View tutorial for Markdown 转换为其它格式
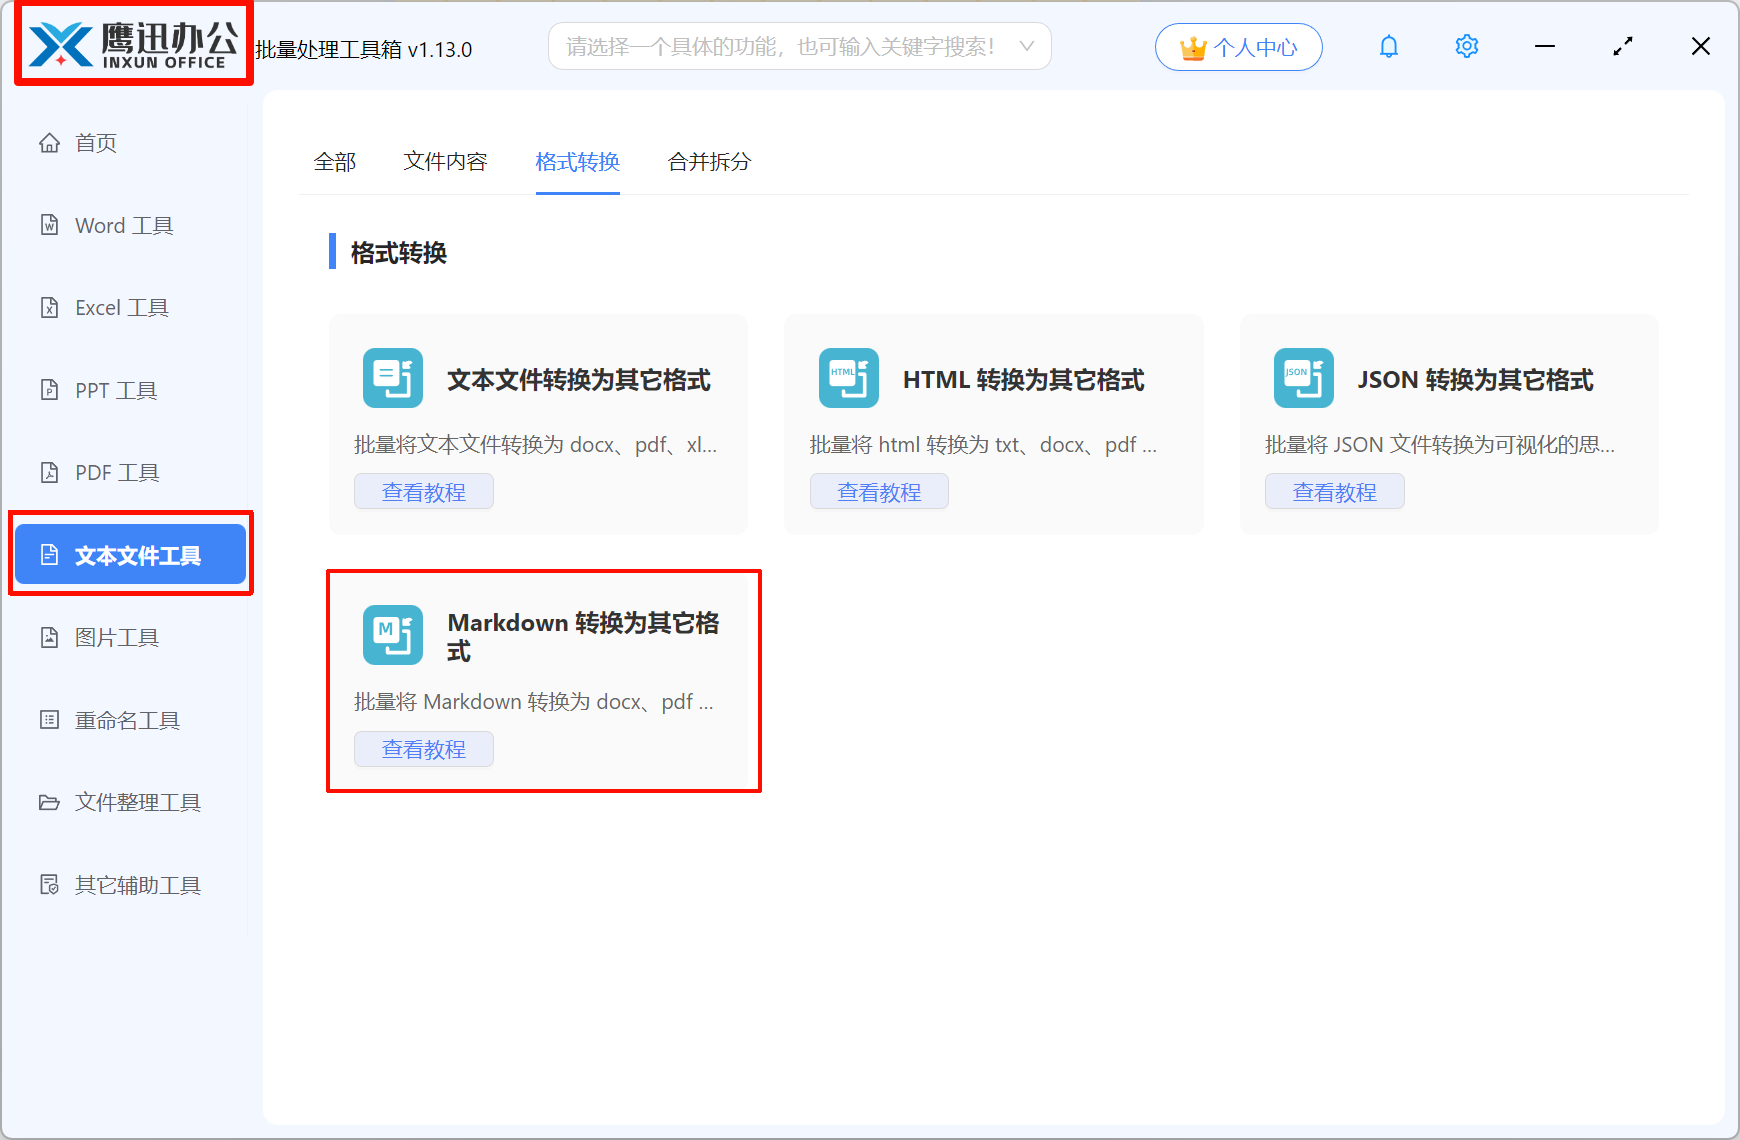This screenshot has width=1740, height=1140. point(423,748)
